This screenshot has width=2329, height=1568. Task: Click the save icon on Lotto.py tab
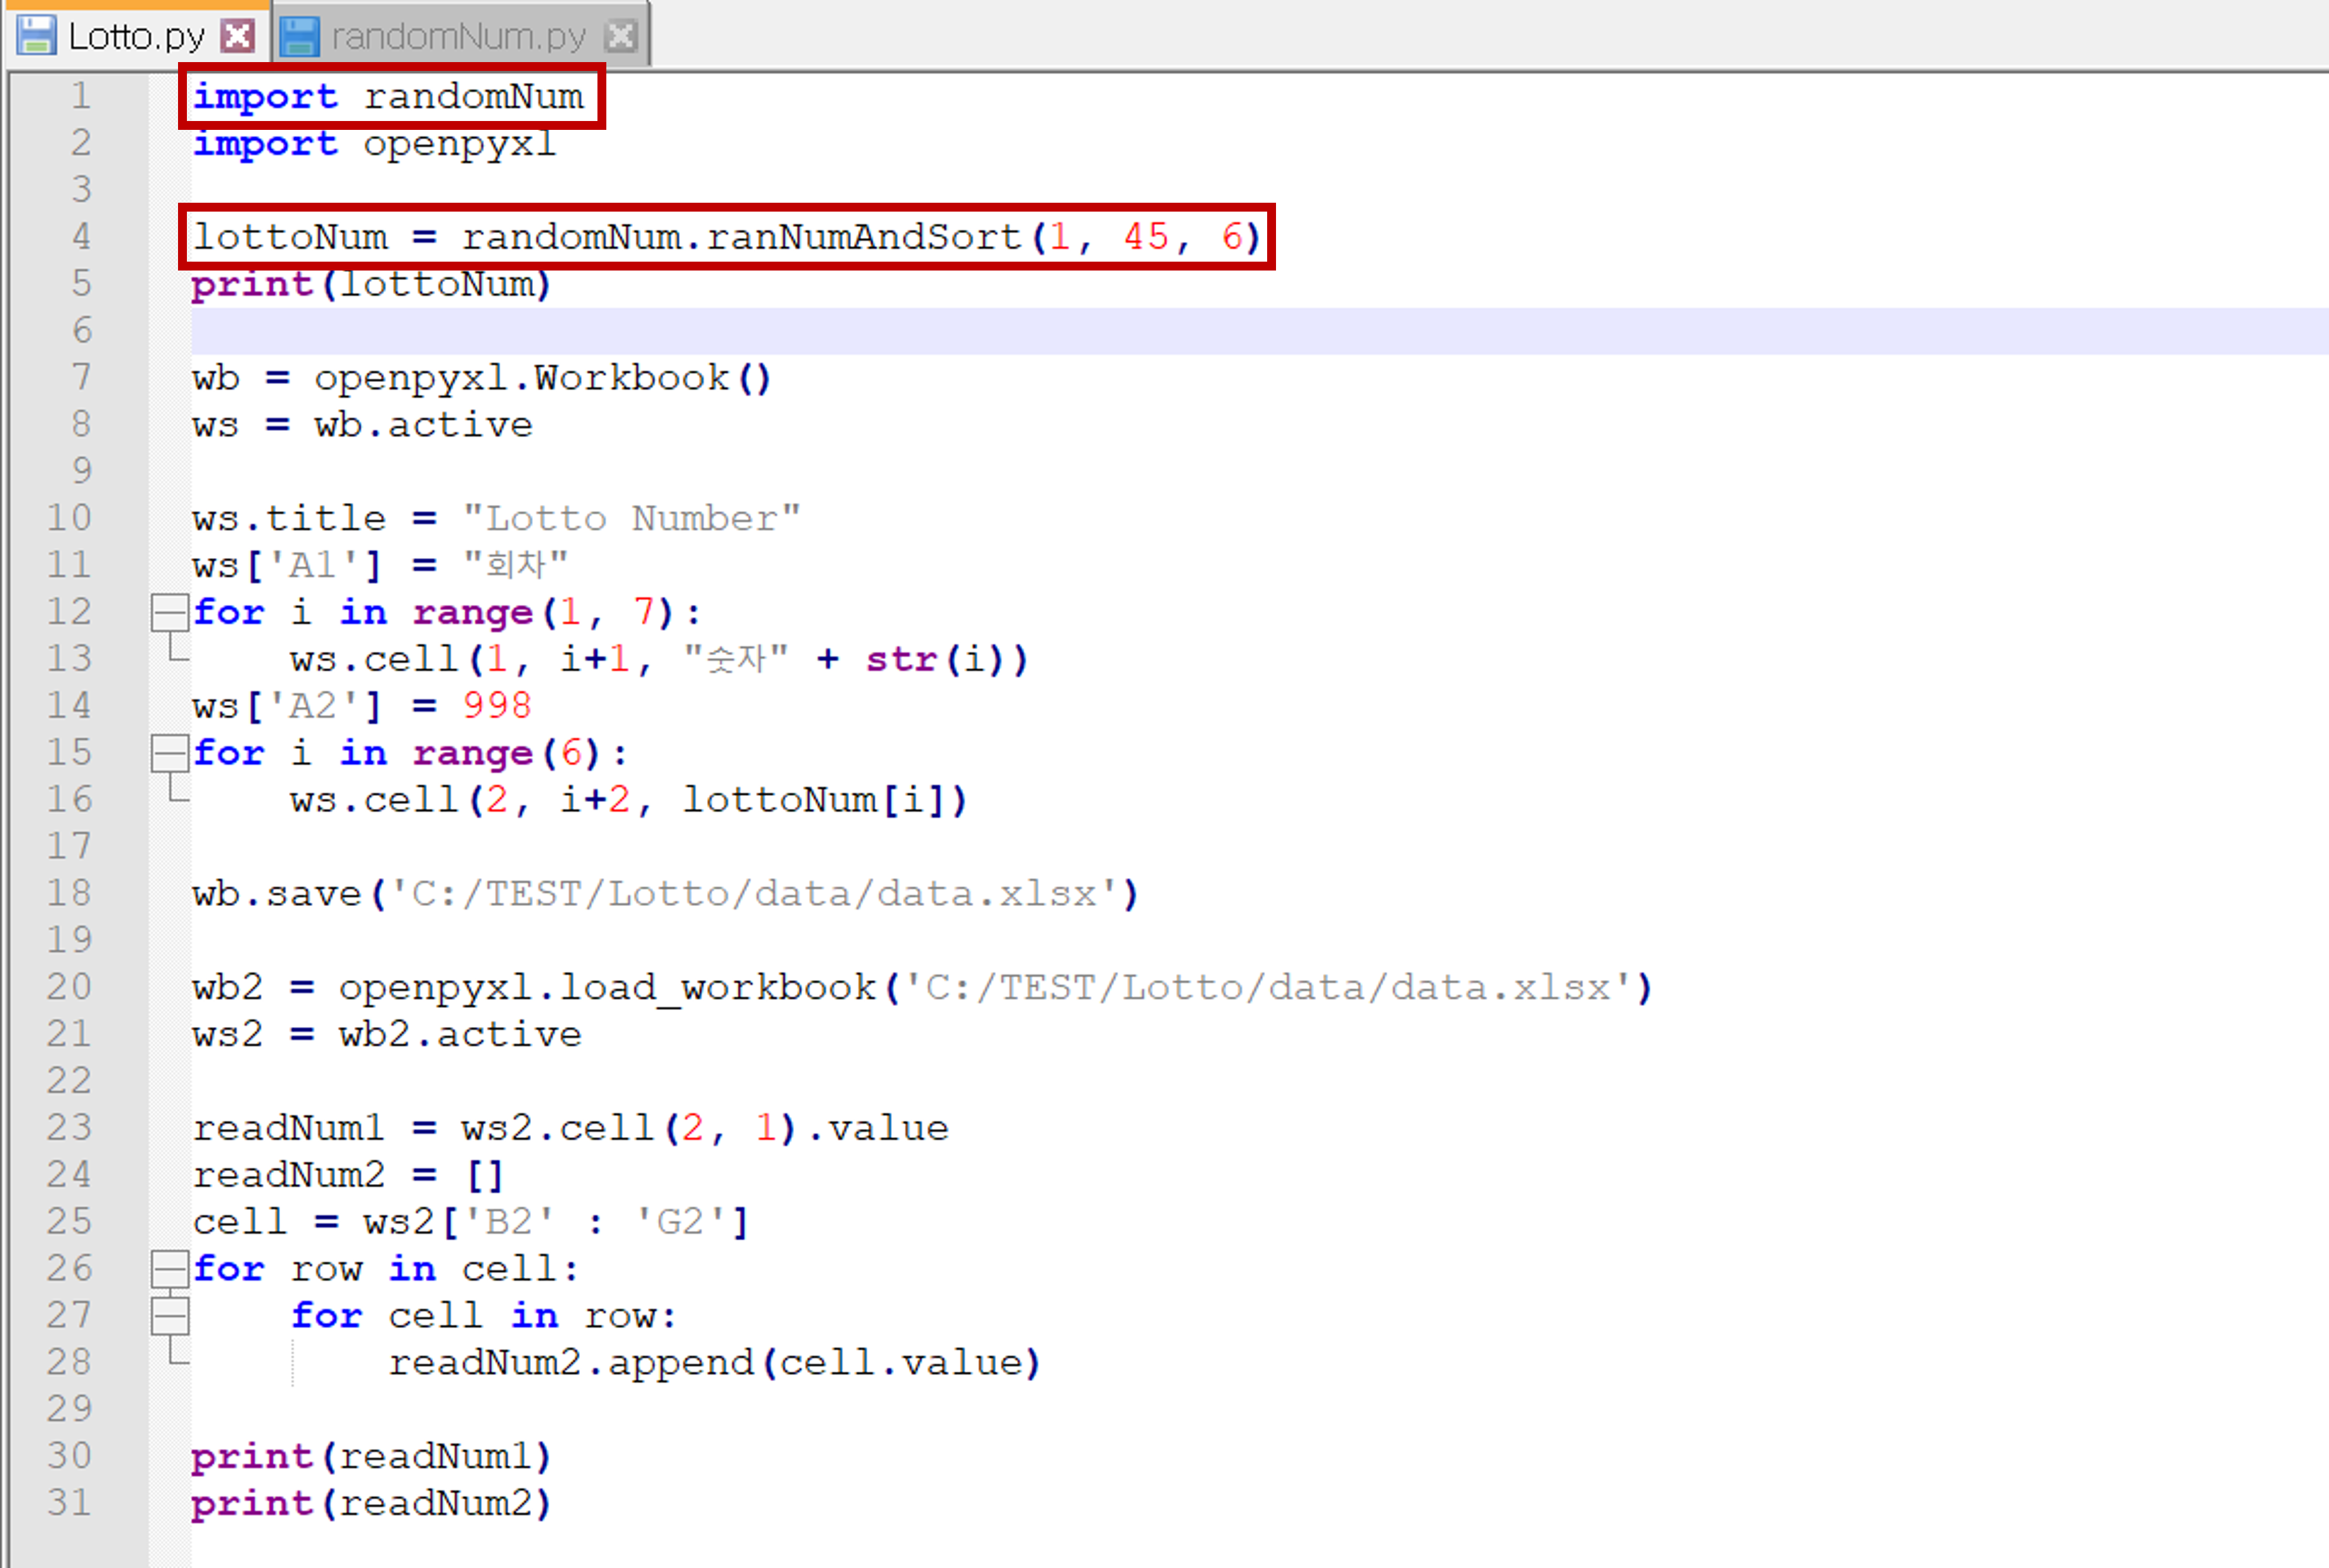37,37
